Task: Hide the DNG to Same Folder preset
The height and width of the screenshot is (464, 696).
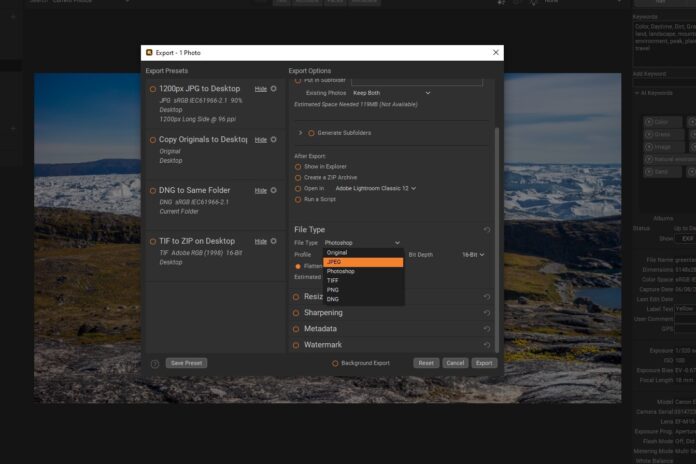Action: (x=261, y=190)
